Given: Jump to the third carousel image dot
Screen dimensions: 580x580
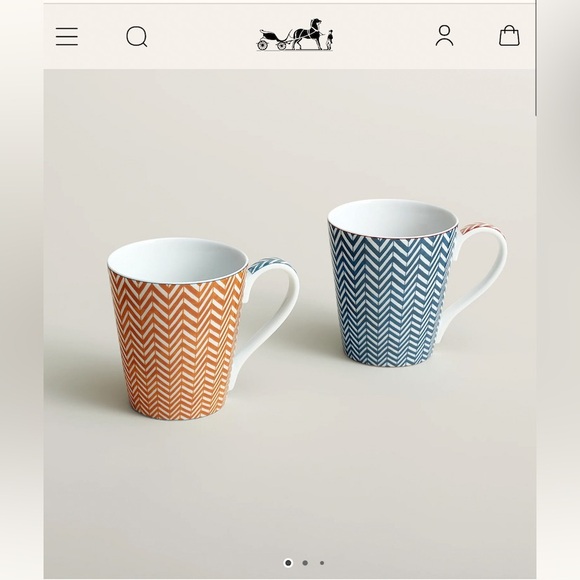Looking at the screenshot, I should click(x=322, y=563).
